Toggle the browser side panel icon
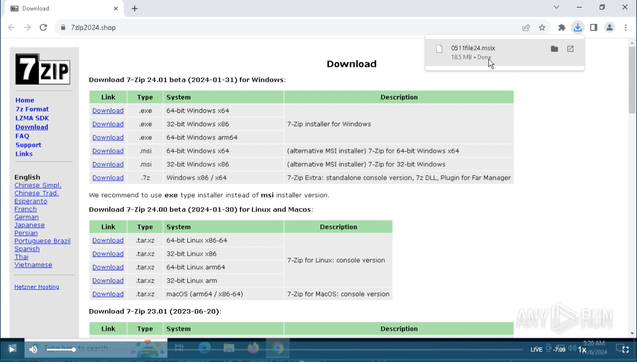This screenshot has width=637, height=362. click(594, 28)
